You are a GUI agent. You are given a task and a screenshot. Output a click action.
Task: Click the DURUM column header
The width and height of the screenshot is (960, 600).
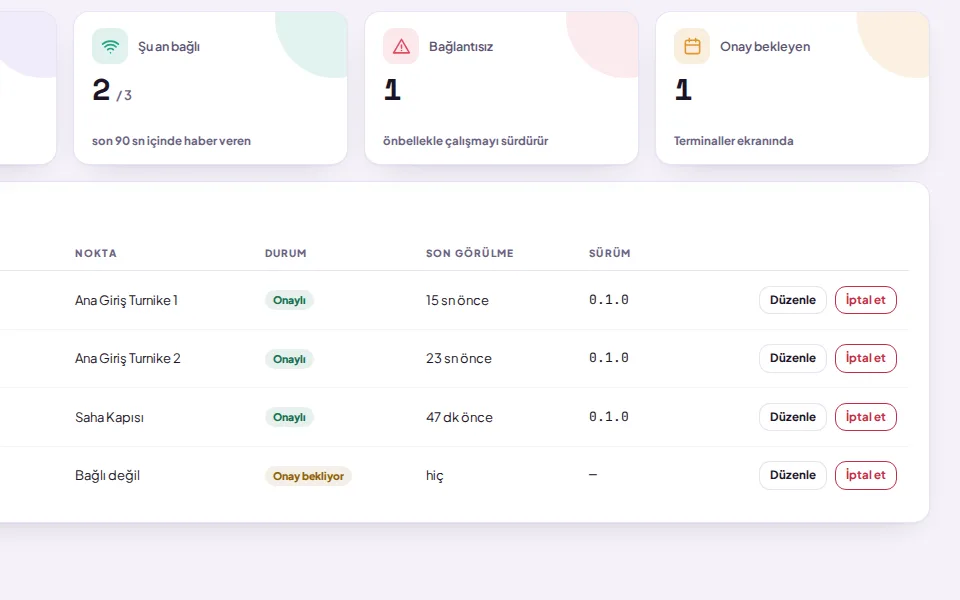click(x=286, y=253)
